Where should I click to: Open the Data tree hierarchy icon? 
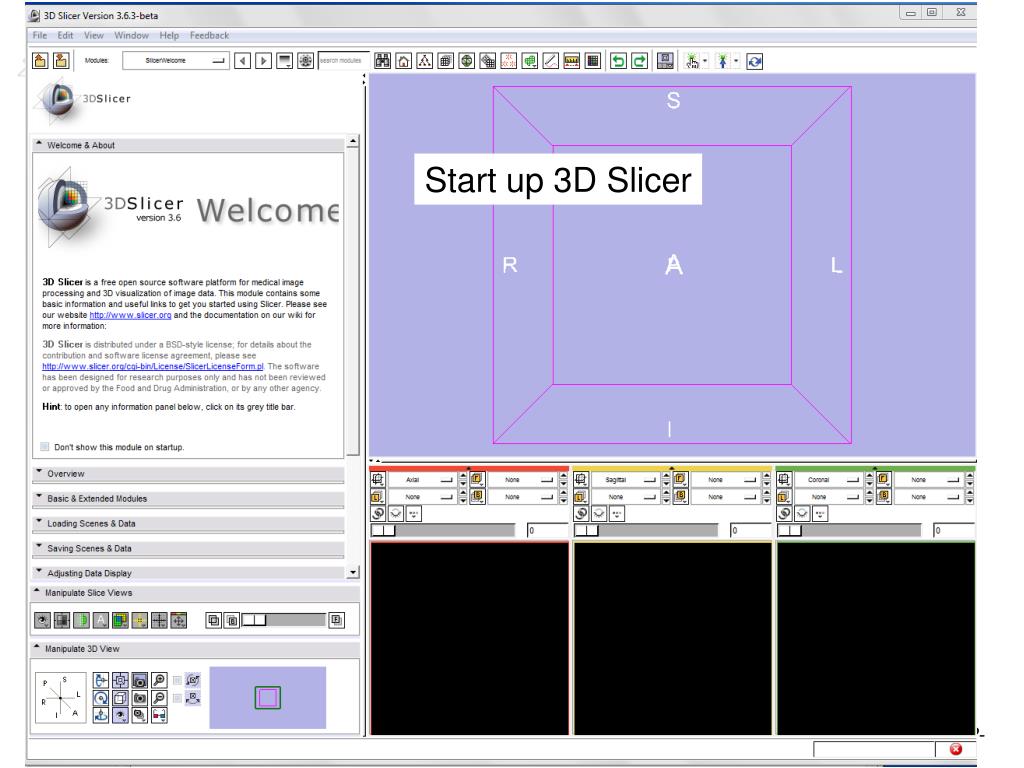[x=424, y=61]
